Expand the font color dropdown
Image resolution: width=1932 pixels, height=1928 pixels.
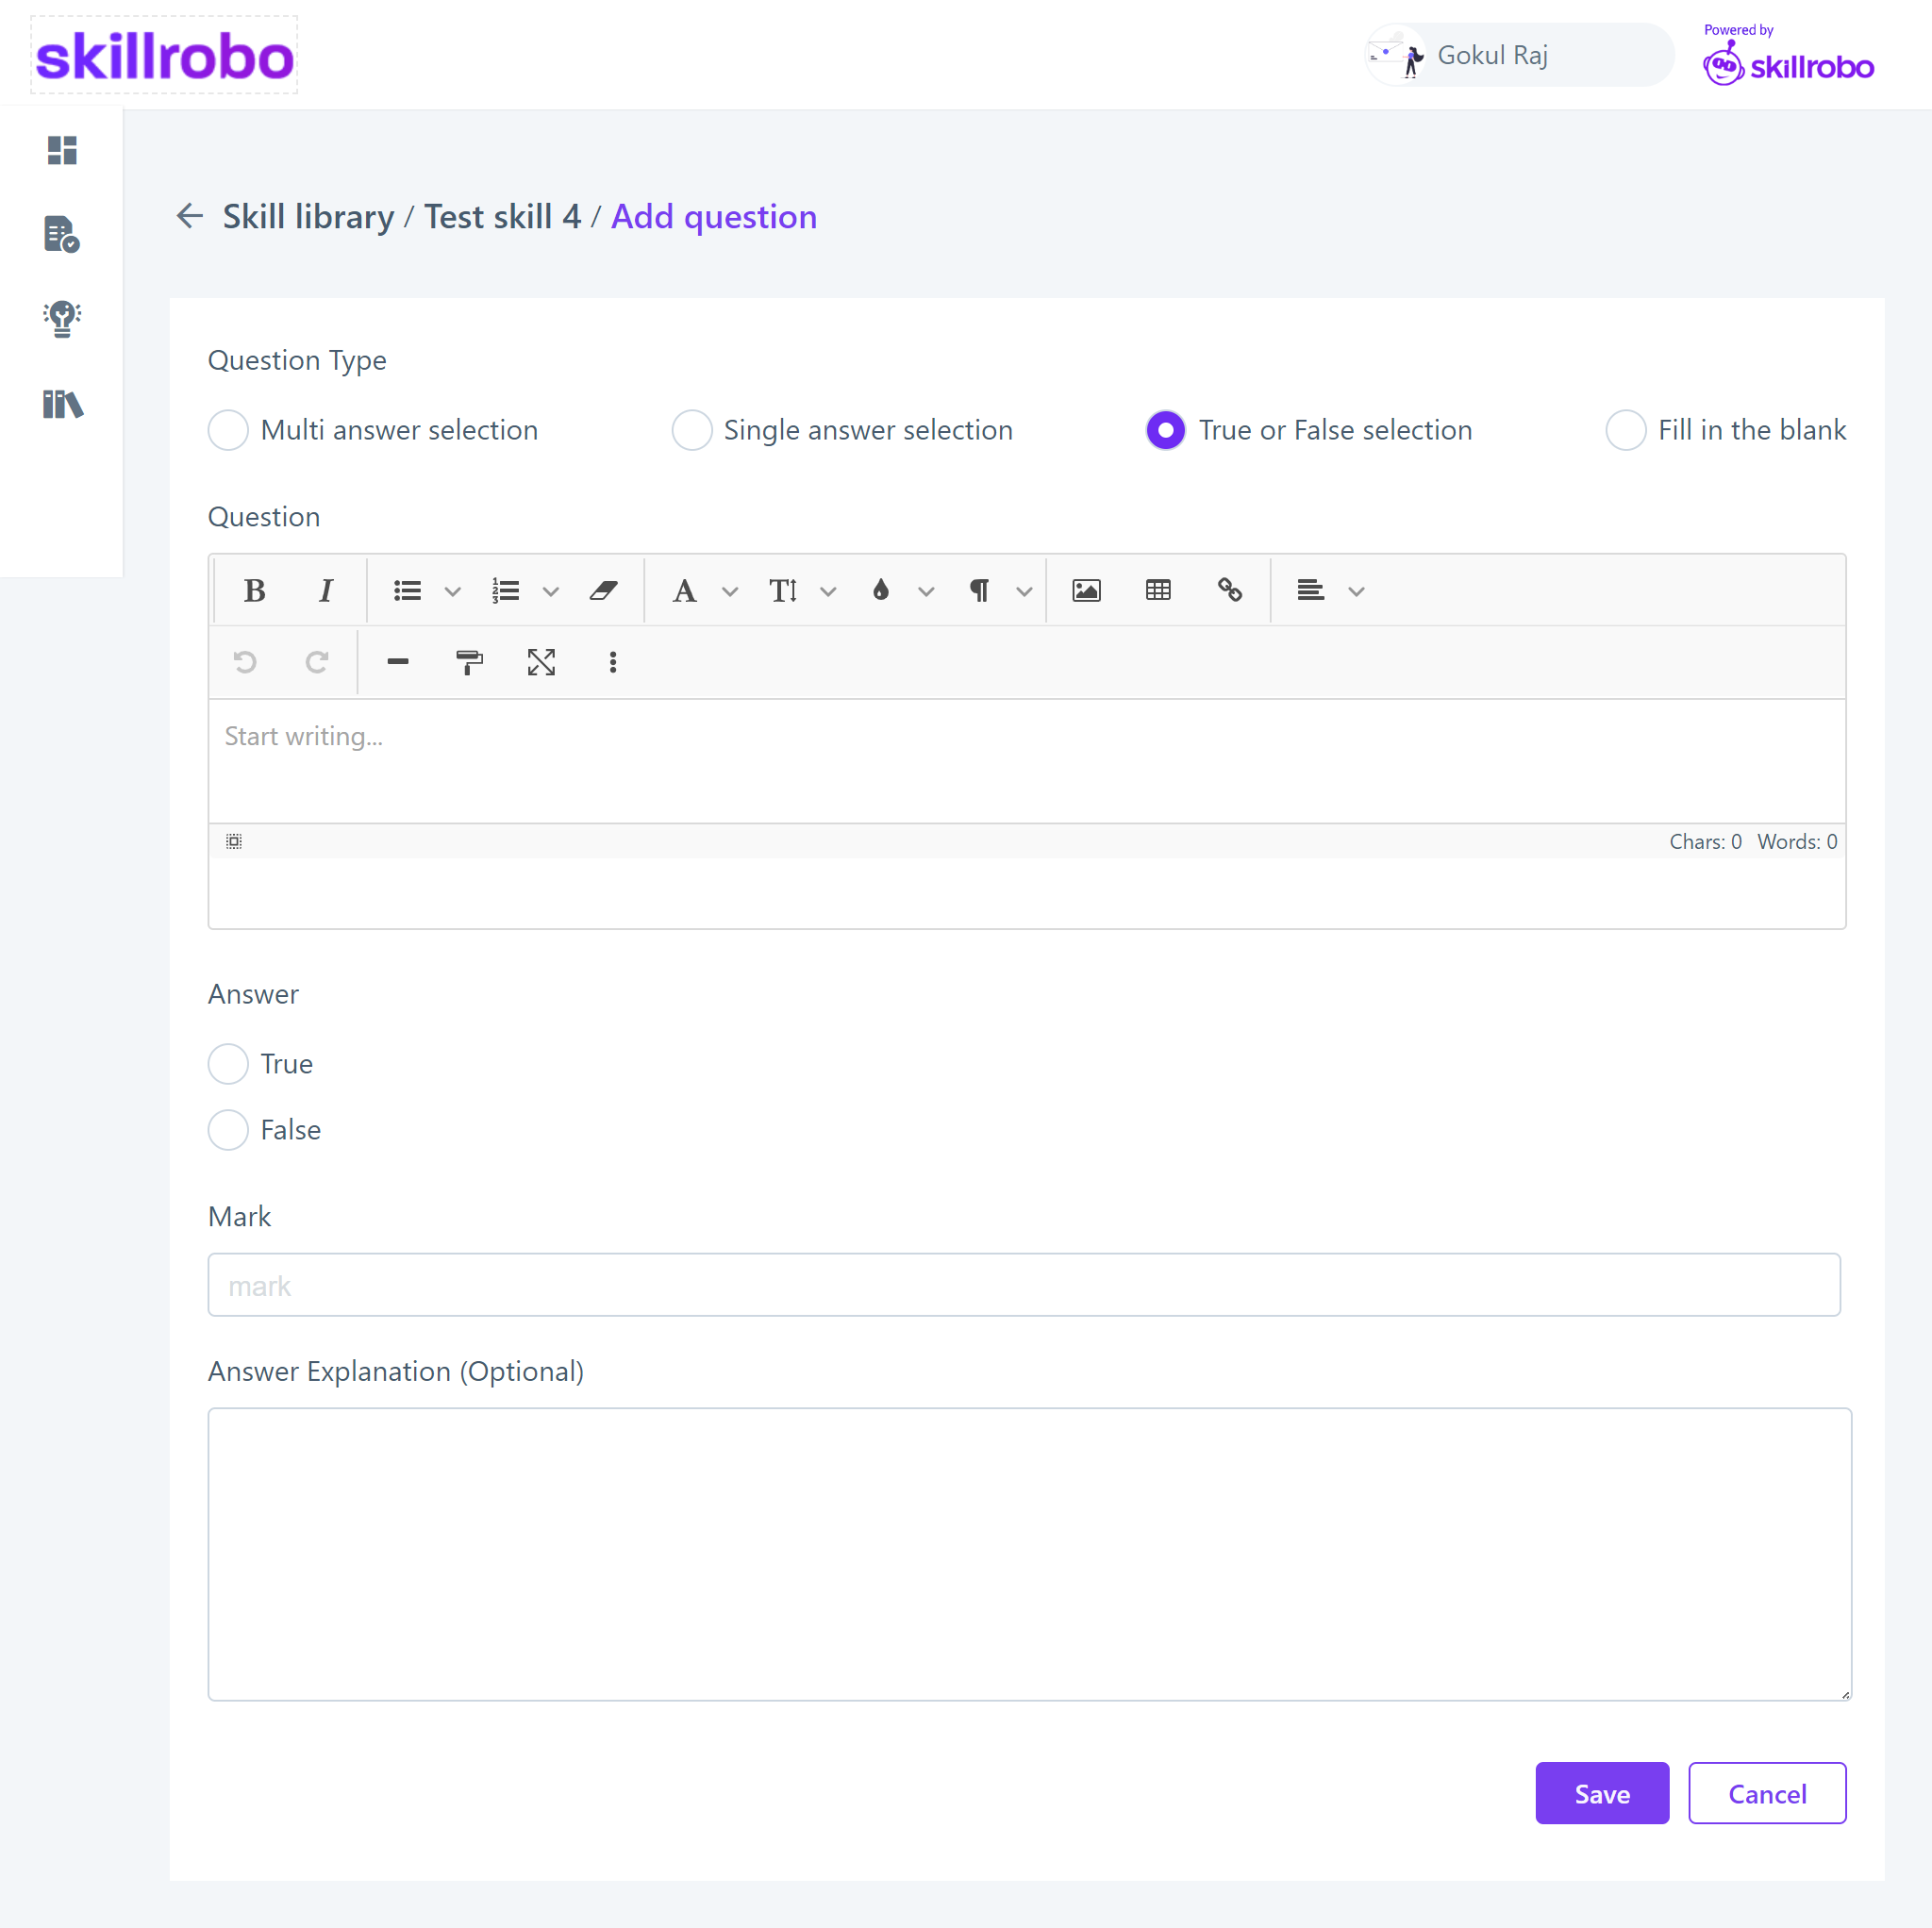924,590
